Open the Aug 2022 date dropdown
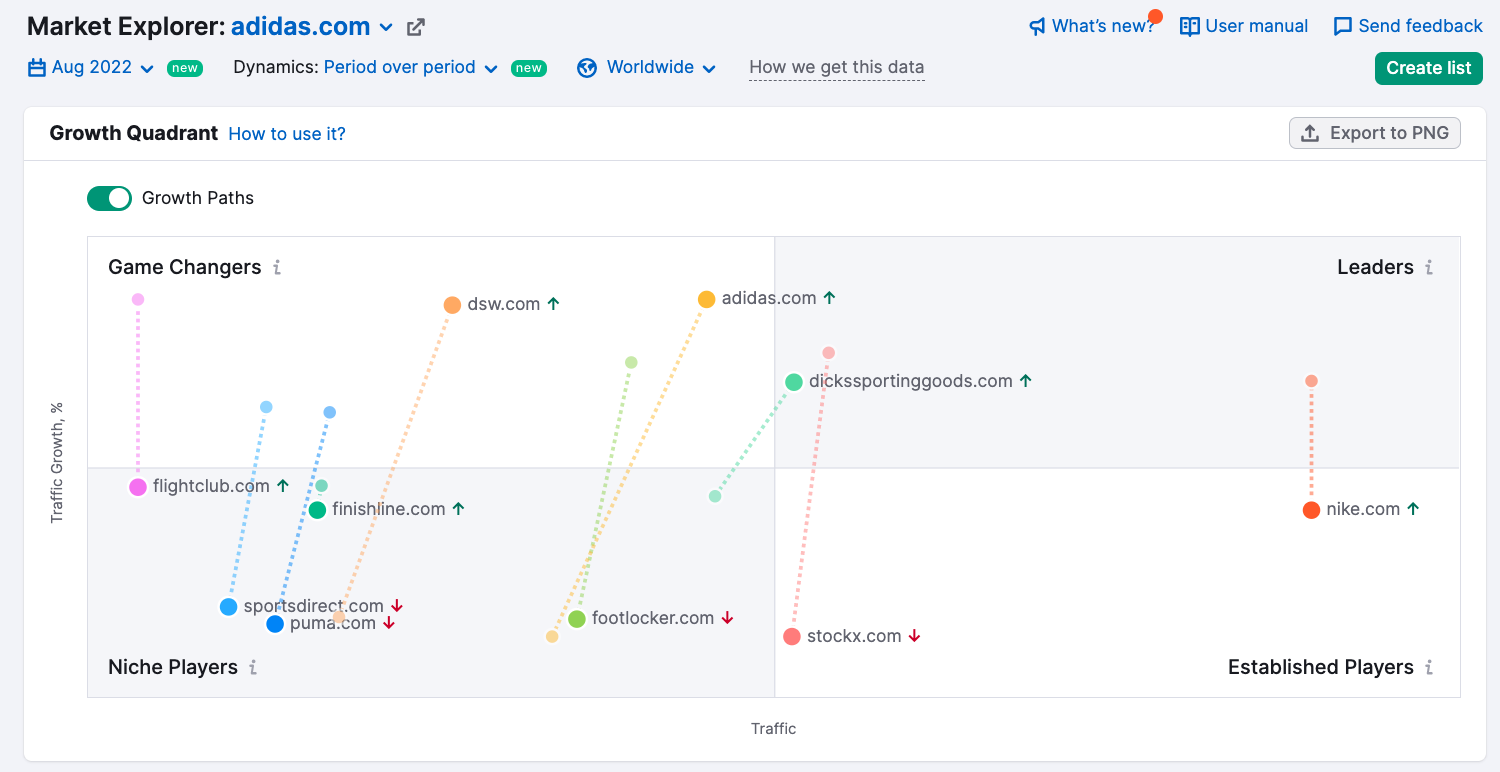Image resolution: width=1500 pixels, height=772 pixels. (91, 68)
